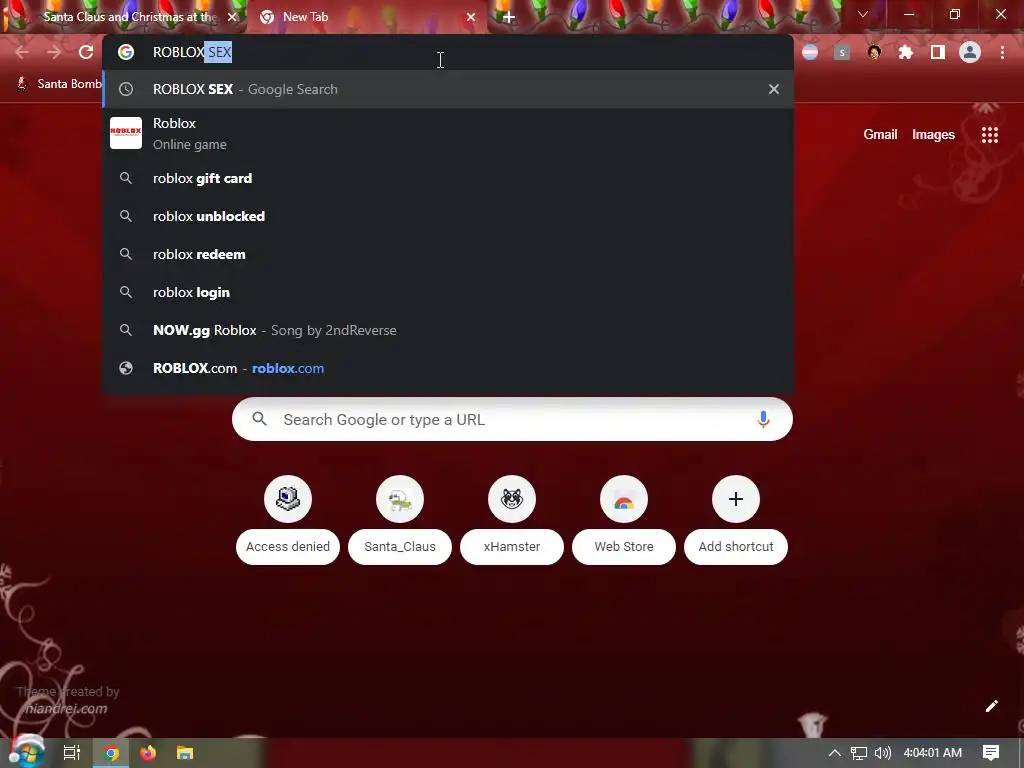Screen dimensions: 1024x768
Task: Open the Web Store shortcut
Action: pyautogui.click(x=624, y=520)
